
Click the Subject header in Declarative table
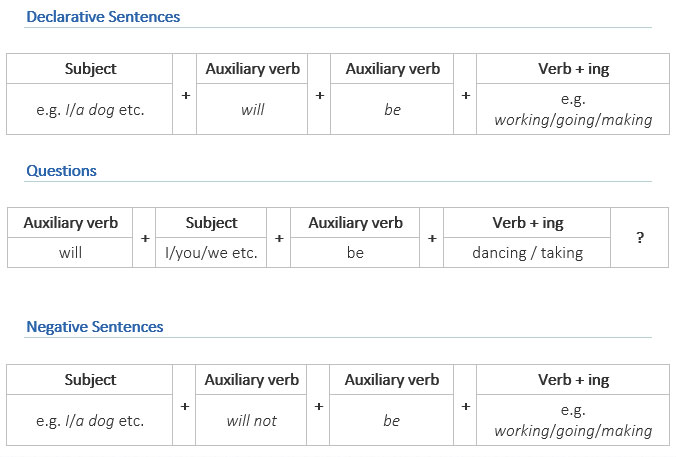[x=90, y=69]
